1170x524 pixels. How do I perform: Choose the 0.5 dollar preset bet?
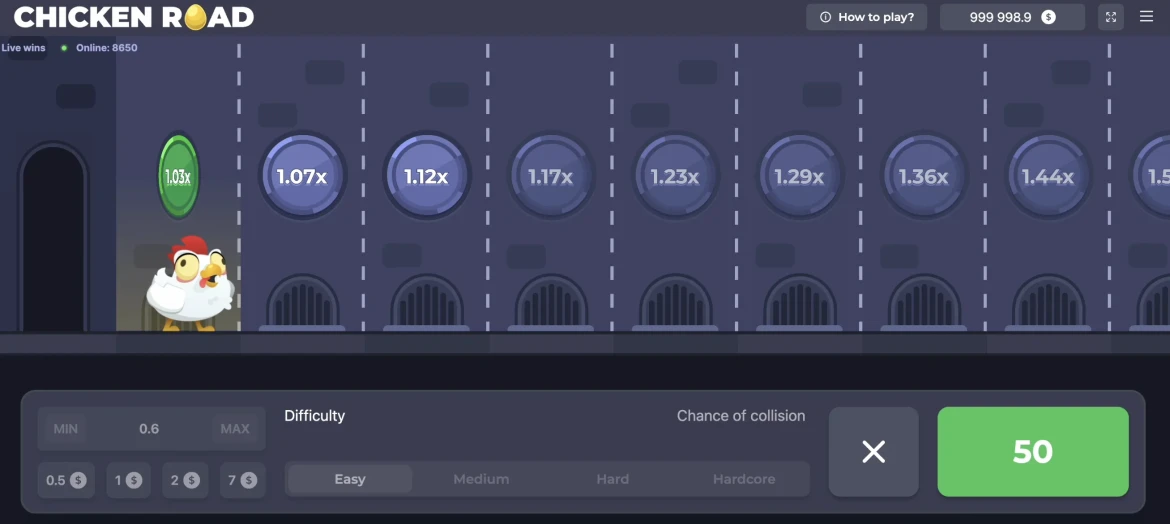pos(66,480)
